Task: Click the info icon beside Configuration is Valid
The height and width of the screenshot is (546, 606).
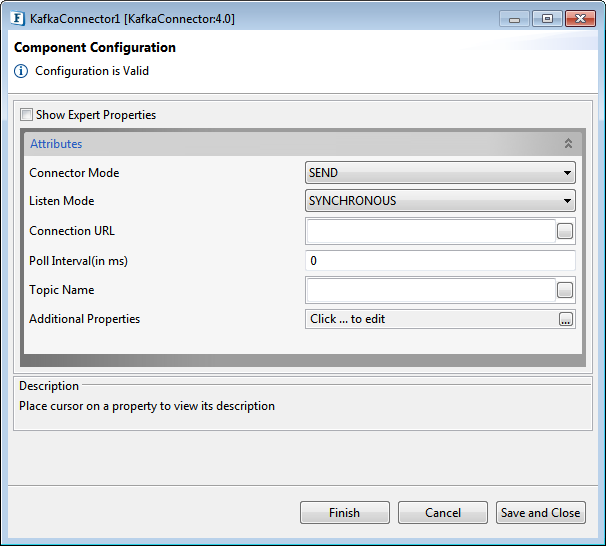Action: pos(21,71)
